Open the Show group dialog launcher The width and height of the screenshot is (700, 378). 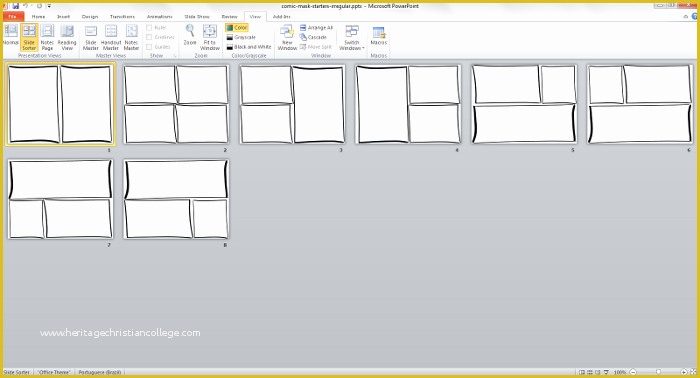point(175,56)
